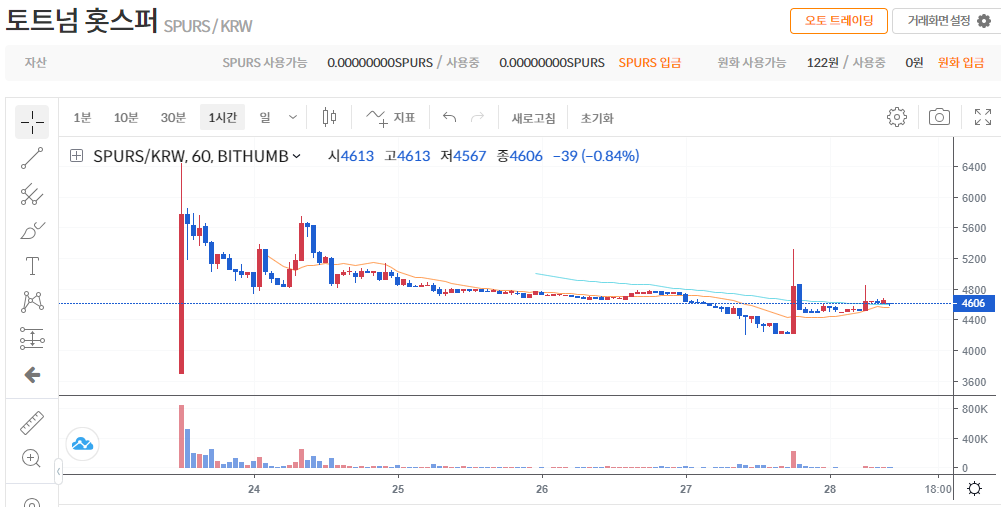Image resolution: width=1001 pixels, height=507 pixels.
Task: Click the 오토 트레이딩 button
Action: [839, 21]
